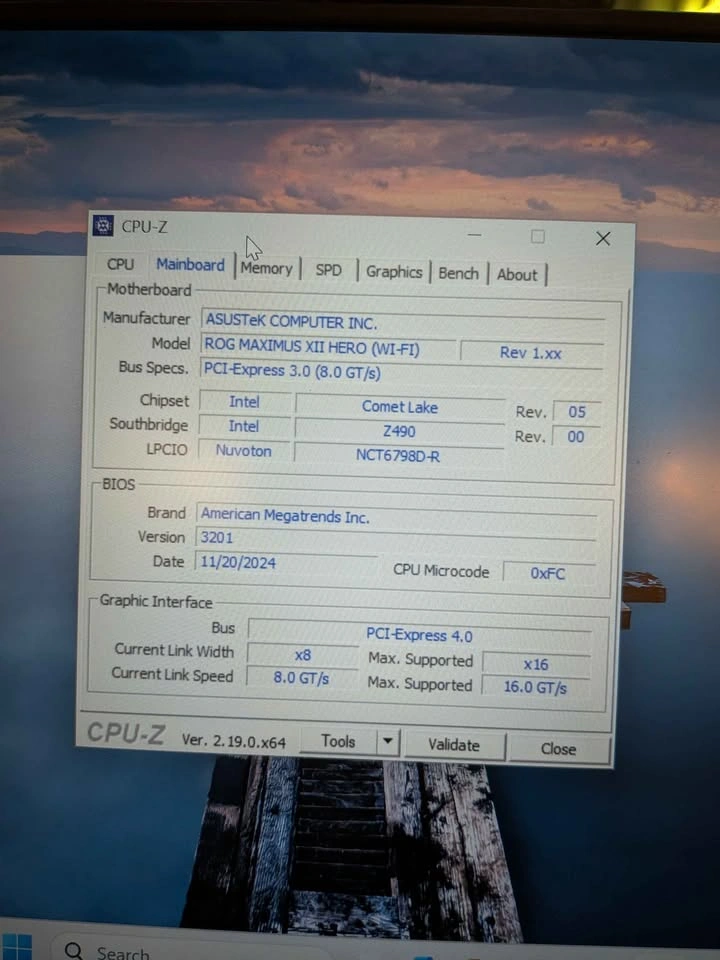Switch to the SPD tab
Viewport: 720px width, 960px height.
[329, 270]
